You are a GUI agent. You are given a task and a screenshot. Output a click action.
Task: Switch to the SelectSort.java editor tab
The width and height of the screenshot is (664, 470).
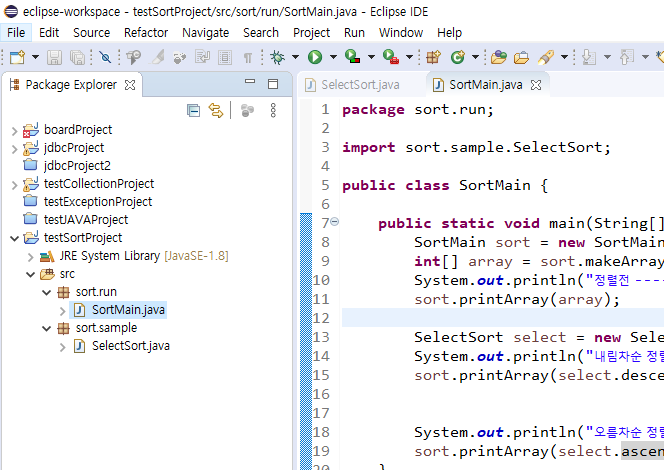[360, 85]
